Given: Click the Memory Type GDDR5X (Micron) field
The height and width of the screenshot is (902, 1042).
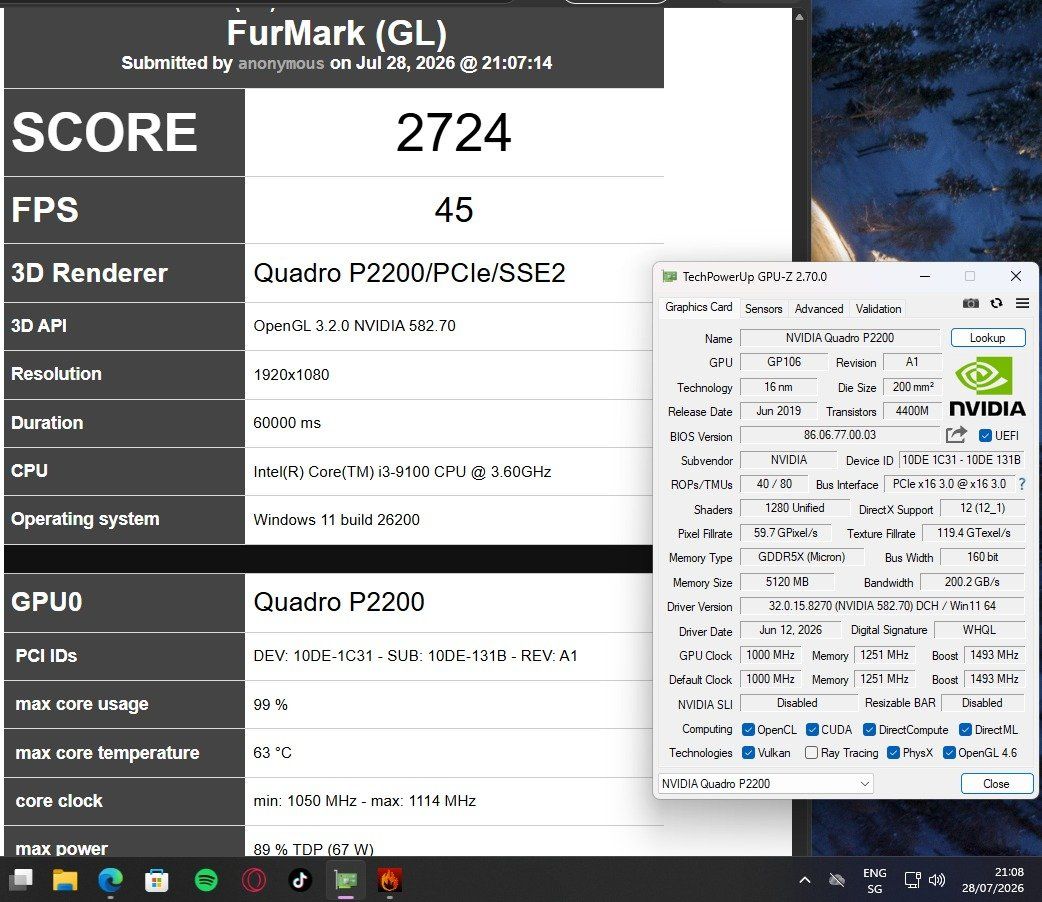Looking at the screenshot, I should [x=801, y=557].
